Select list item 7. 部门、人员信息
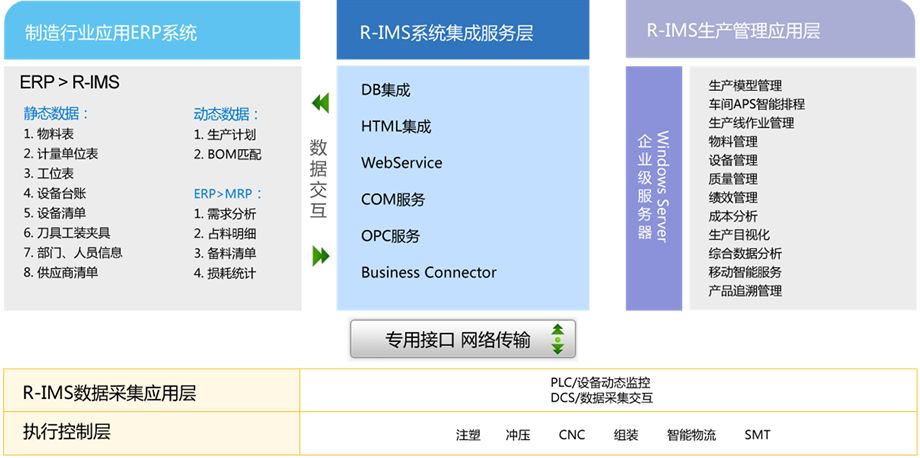This screenshot has height=458, width=920. (73, 253)
